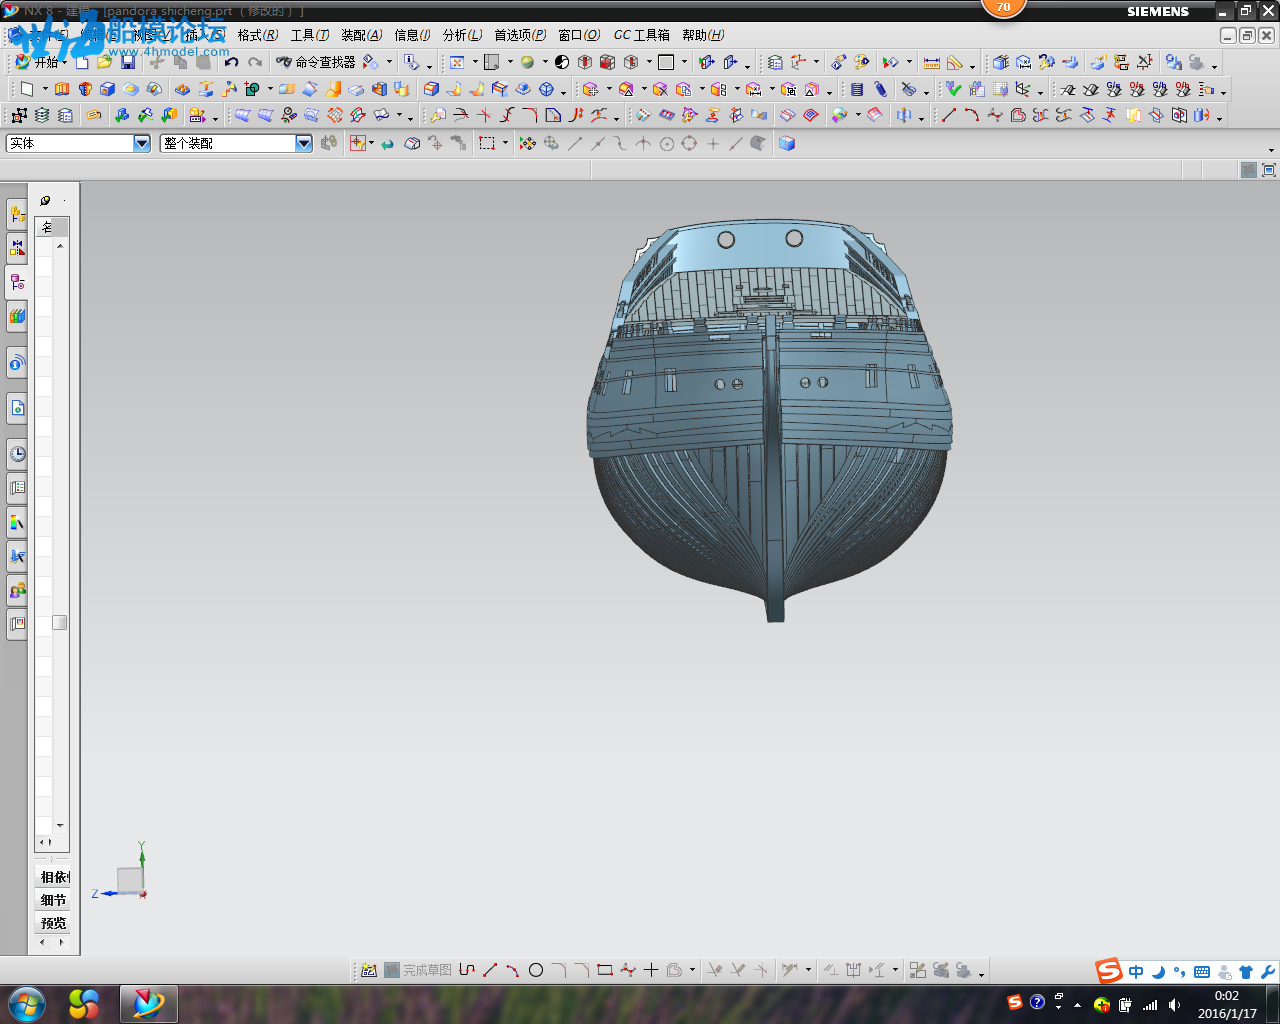Click the Measure angle icon
Screen dimensions: 1280x1024
click(955, 62)
